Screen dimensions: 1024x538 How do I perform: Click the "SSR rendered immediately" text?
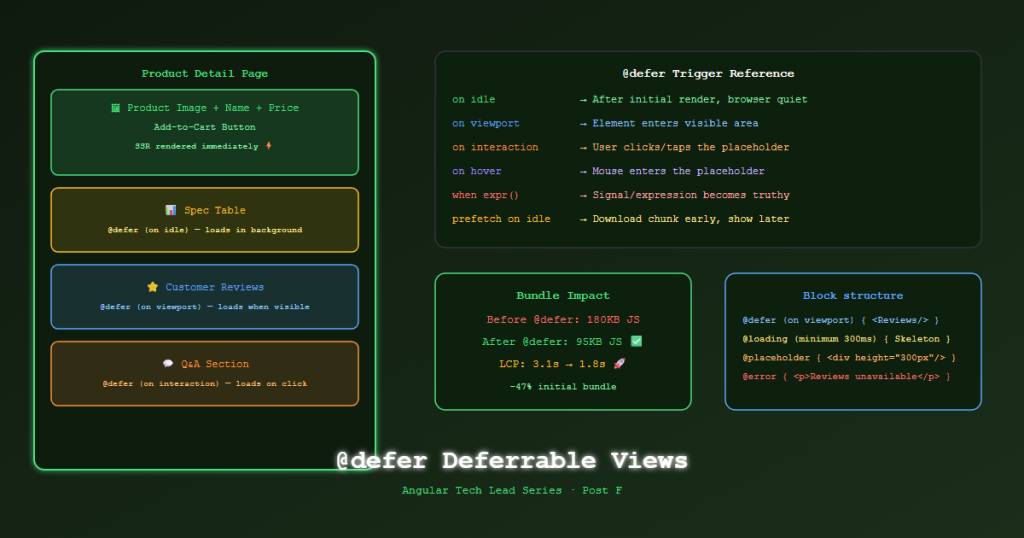point(197,146)
